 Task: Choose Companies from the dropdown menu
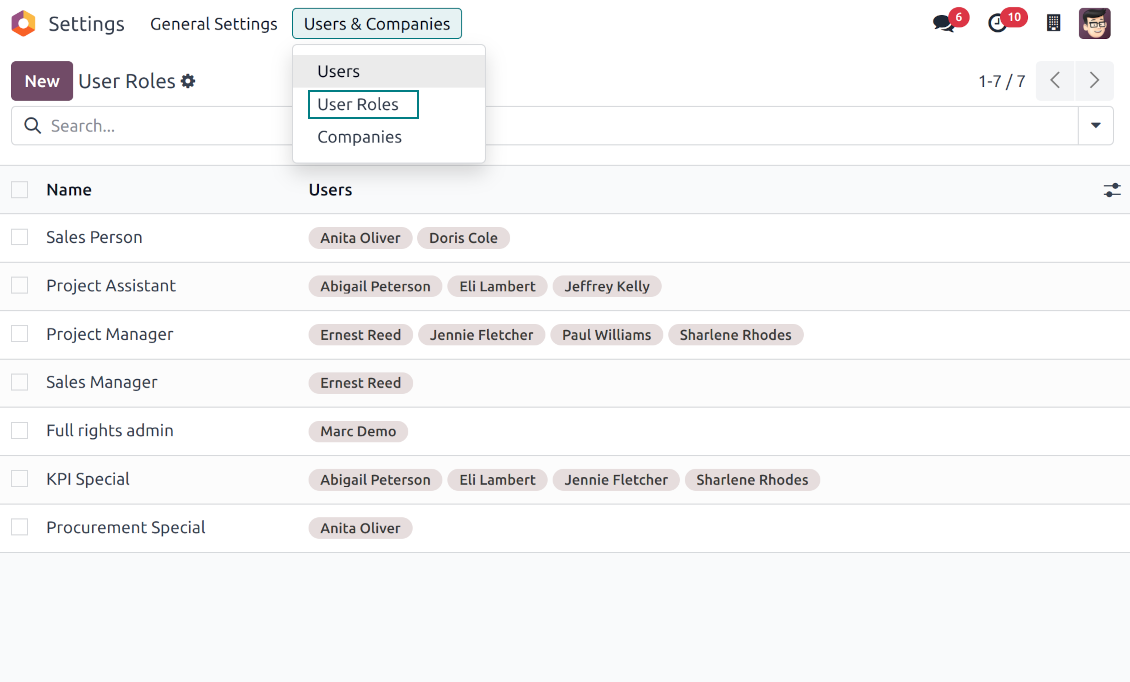click(359, 137)
